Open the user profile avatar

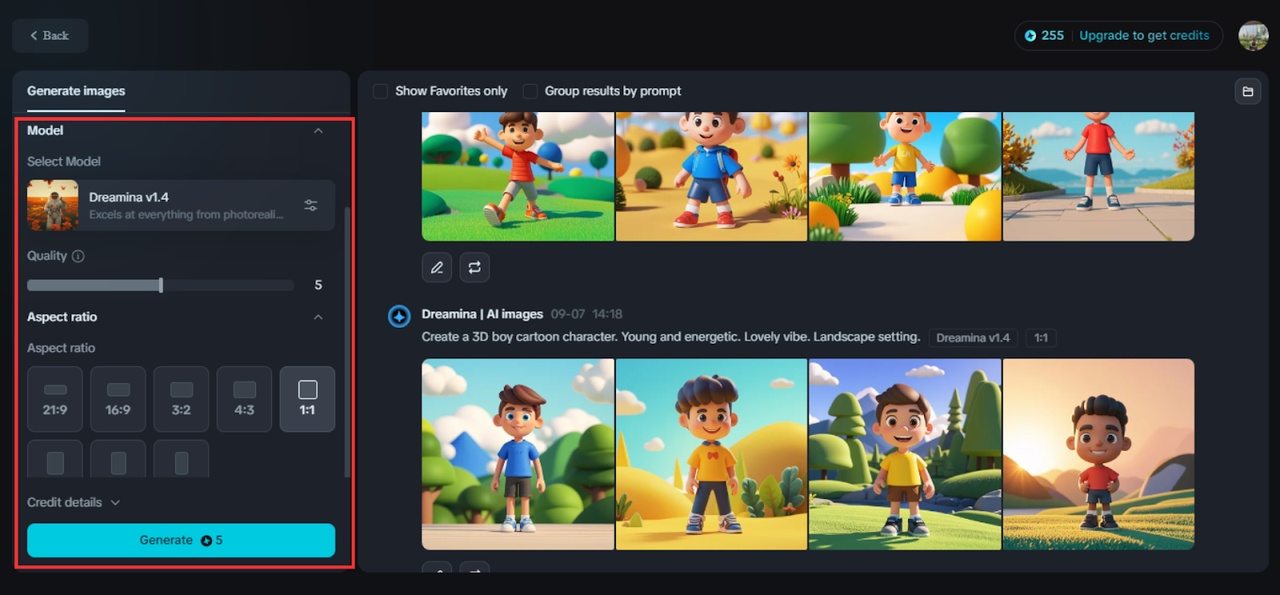(1253, 35)
